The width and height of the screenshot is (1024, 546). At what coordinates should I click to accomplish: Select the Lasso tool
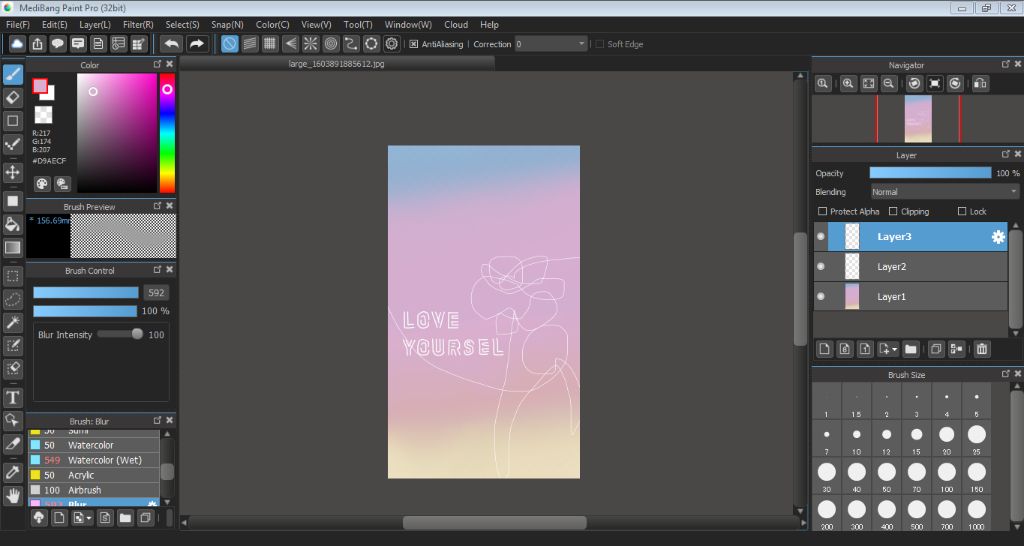(12, 299)
